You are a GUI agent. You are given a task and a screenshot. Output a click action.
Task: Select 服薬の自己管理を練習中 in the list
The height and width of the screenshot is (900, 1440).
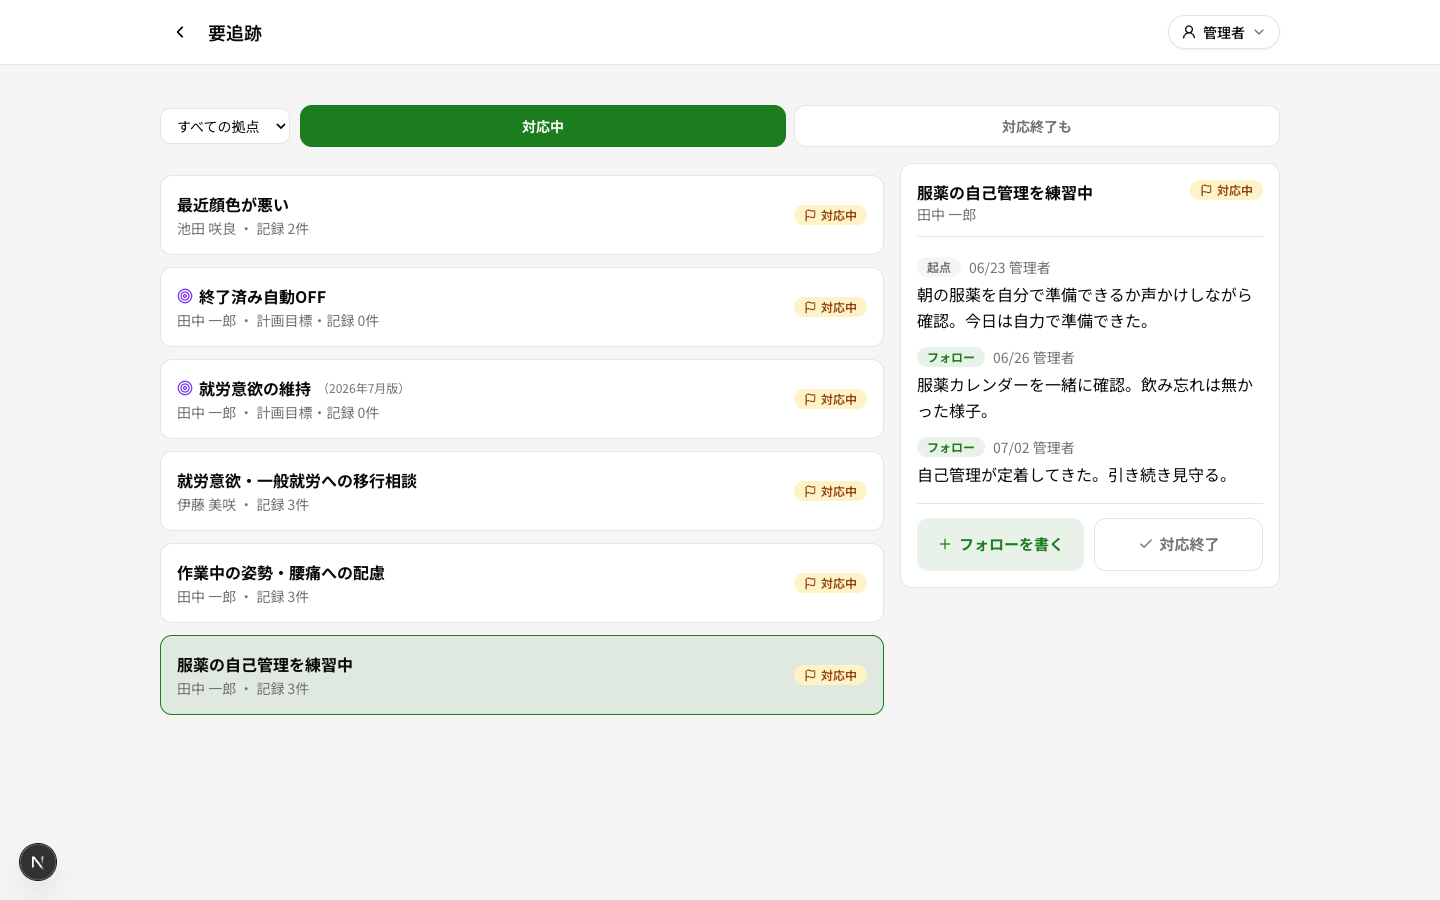(x=522, y=675)
